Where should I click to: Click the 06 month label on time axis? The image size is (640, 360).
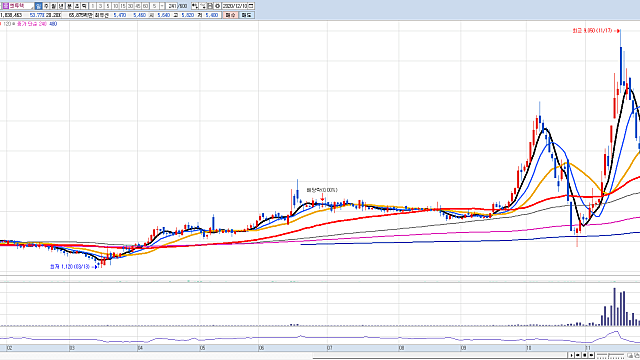[x=261, y=348]
